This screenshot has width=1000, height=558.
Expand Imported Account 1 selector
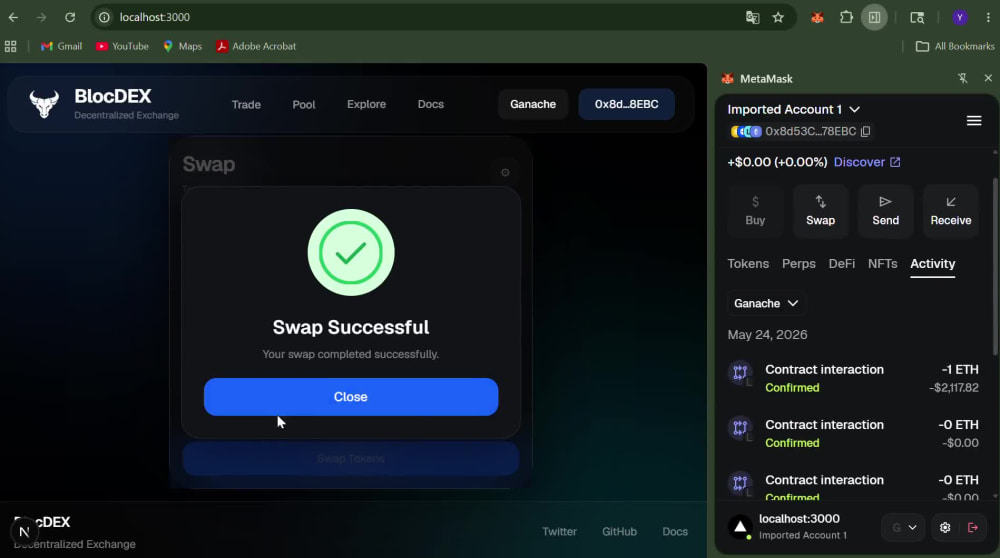tap(793, 109)
